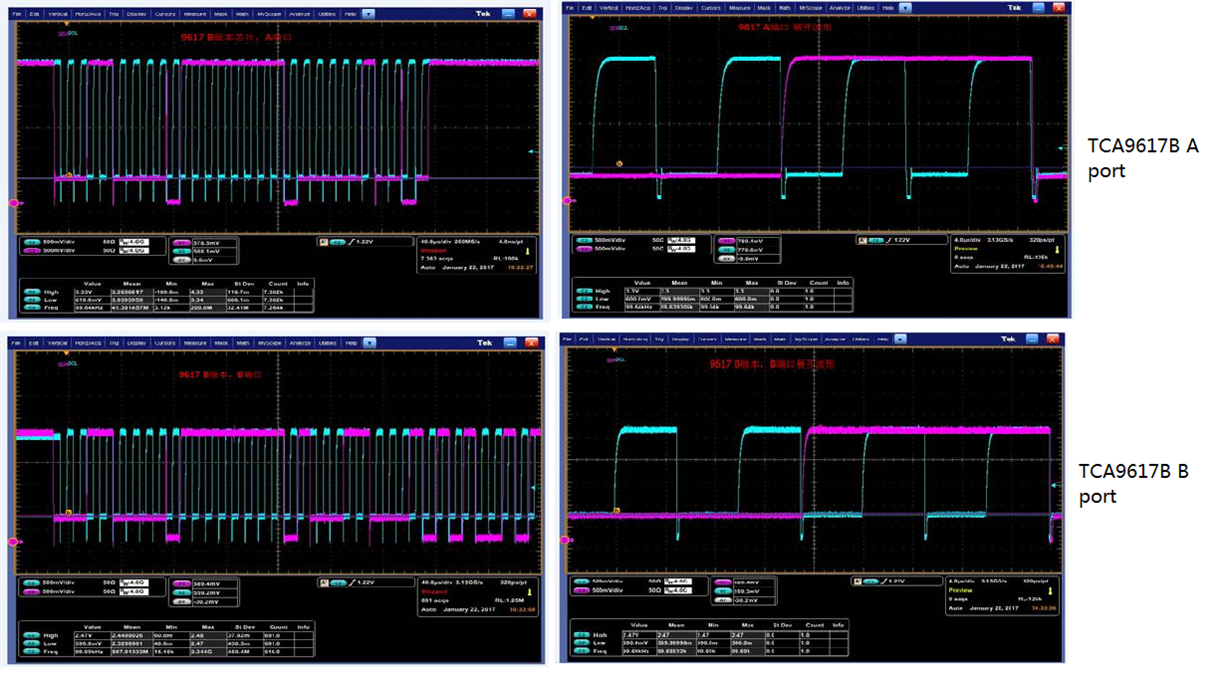Open Analyze menu in top-right scope window
1230x675 pixels.
click(838, 8)
